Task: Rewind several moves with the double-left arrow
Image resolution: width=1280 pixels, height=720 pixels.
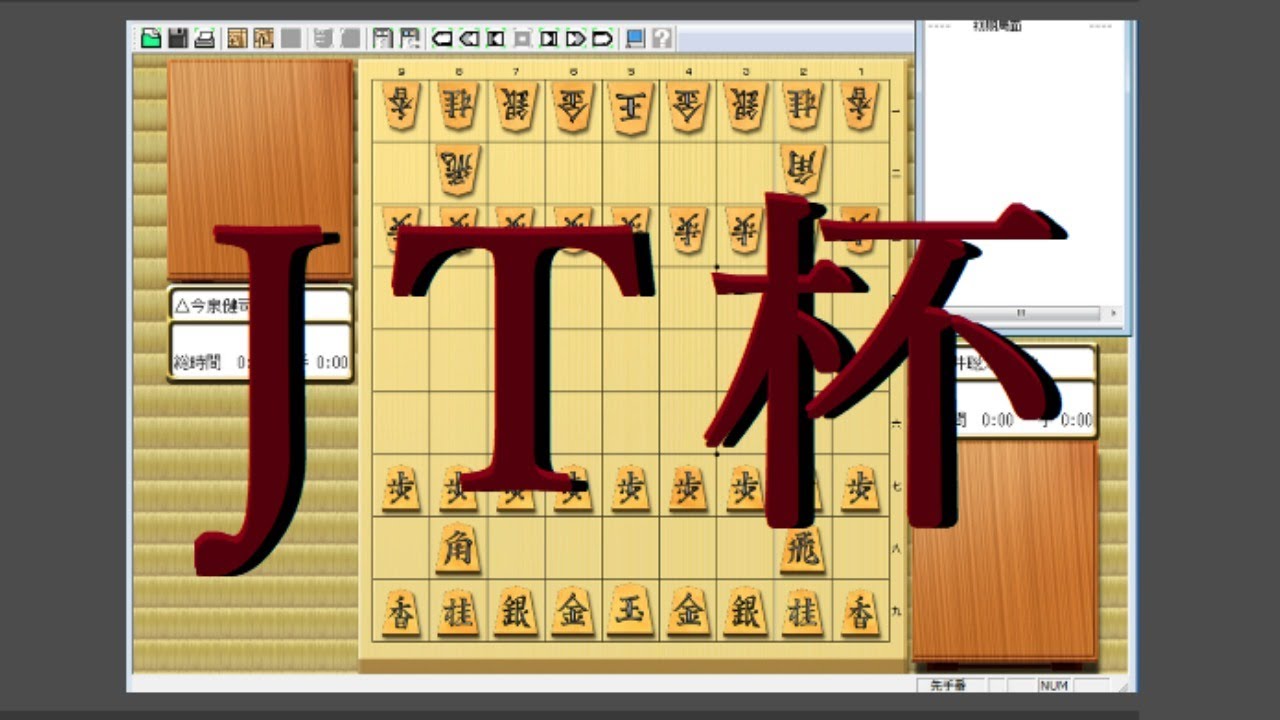Action: coord(468,39)
